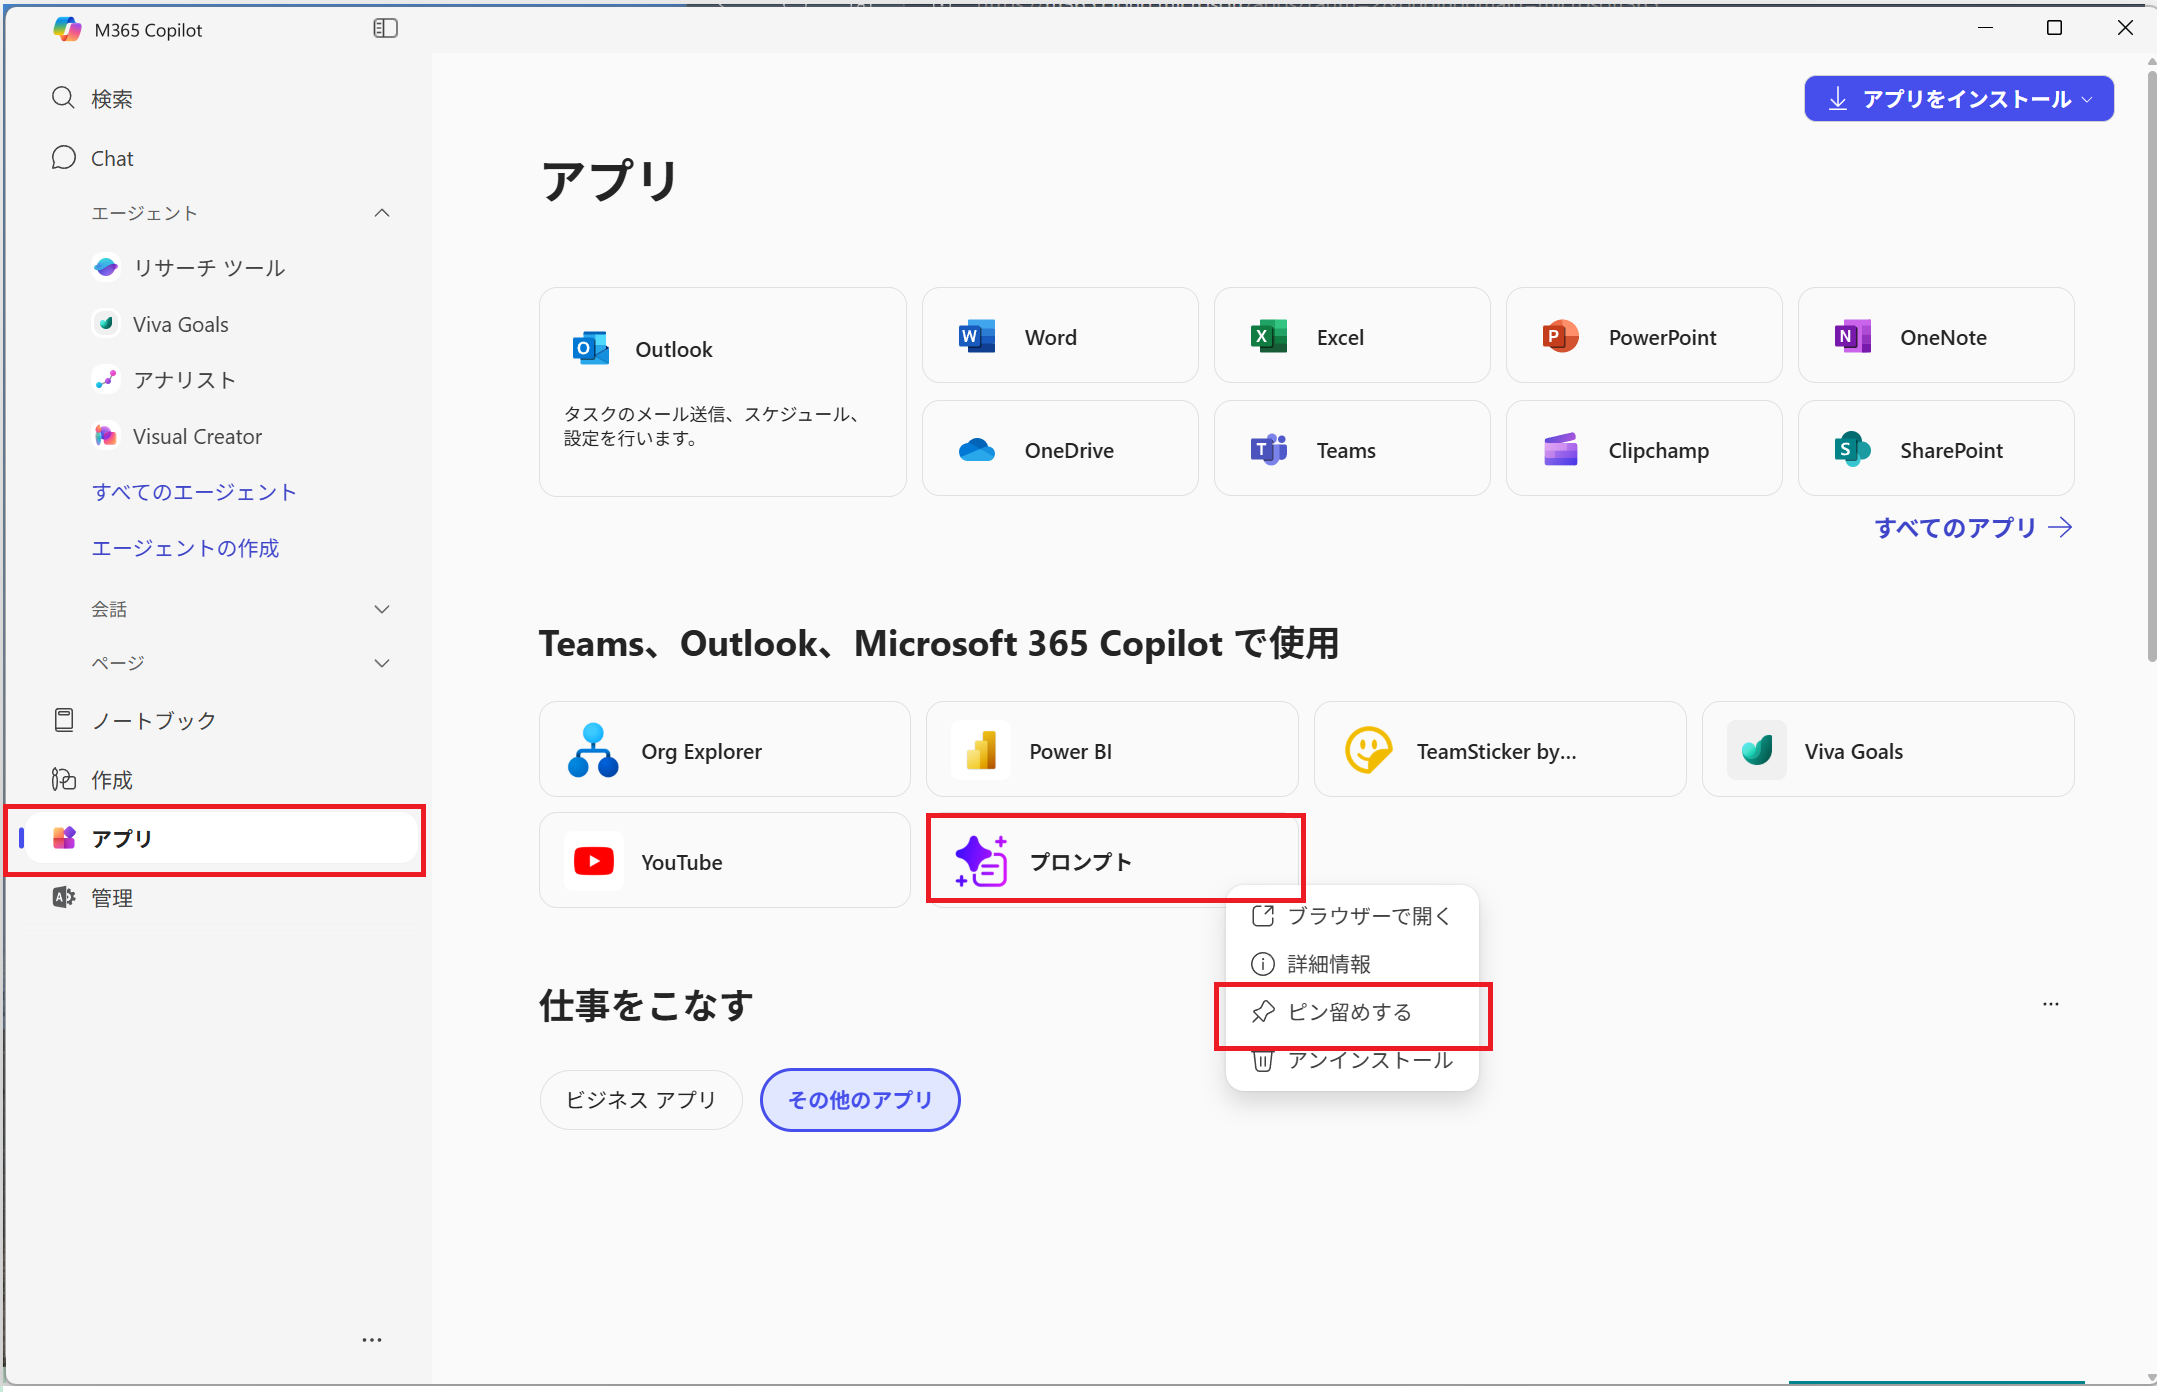Launch Word from the apps grid
2157x1392 pixels.
click(x=1050, y=336)
